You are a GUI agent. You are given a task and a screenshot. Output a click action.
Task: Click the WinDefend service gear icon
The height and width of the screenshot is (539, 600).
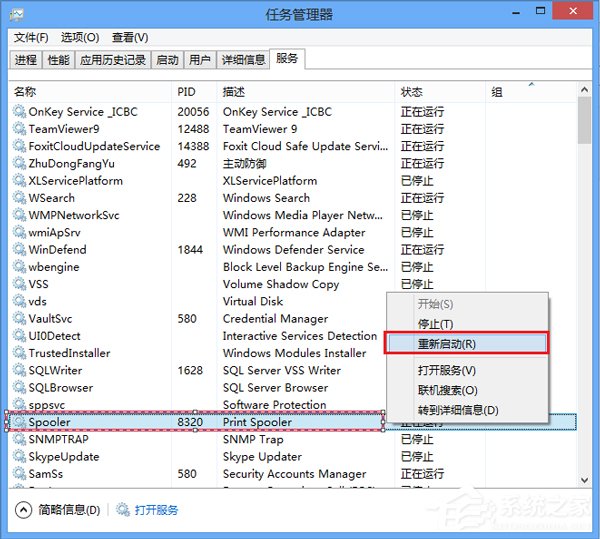(x=20, y=249)
